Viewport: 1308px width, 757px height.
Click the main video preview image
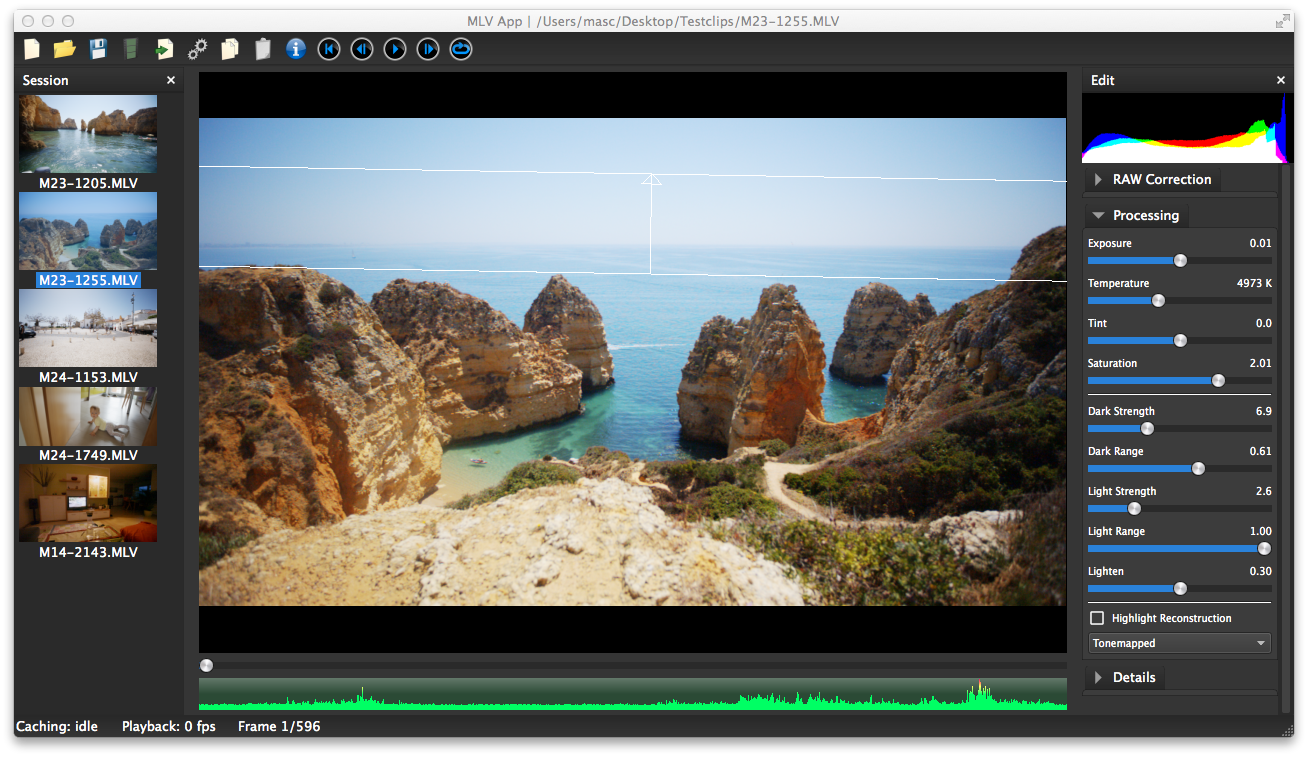pyautogui.click(x=632, y=362)
